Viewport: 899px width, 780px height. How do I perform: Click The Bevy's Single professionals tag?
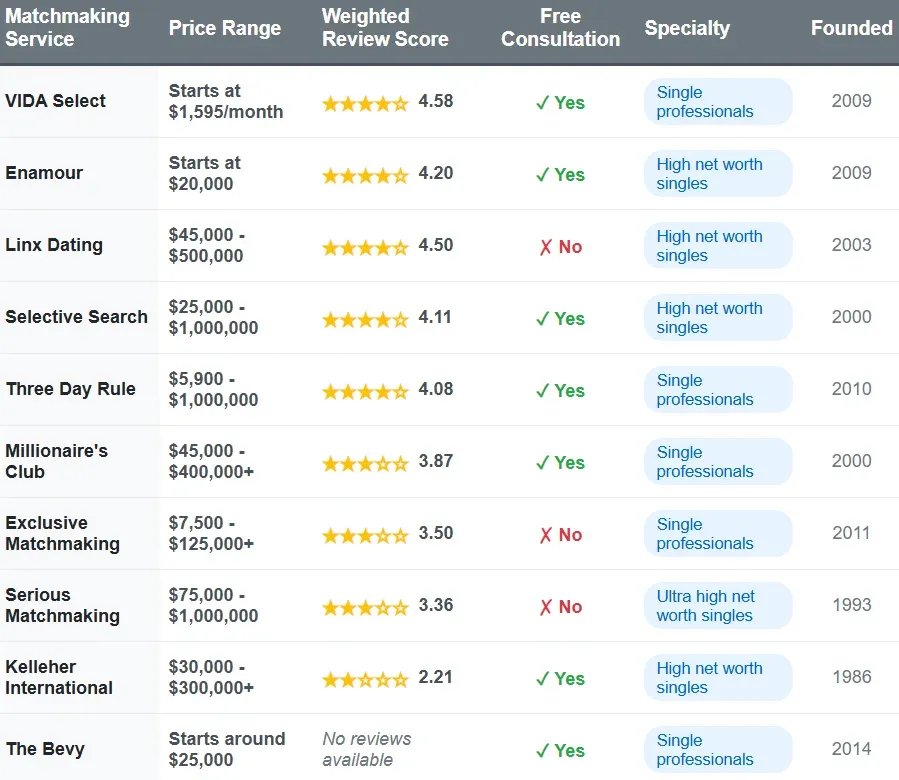pyautogui.click(x=717, y=750)
